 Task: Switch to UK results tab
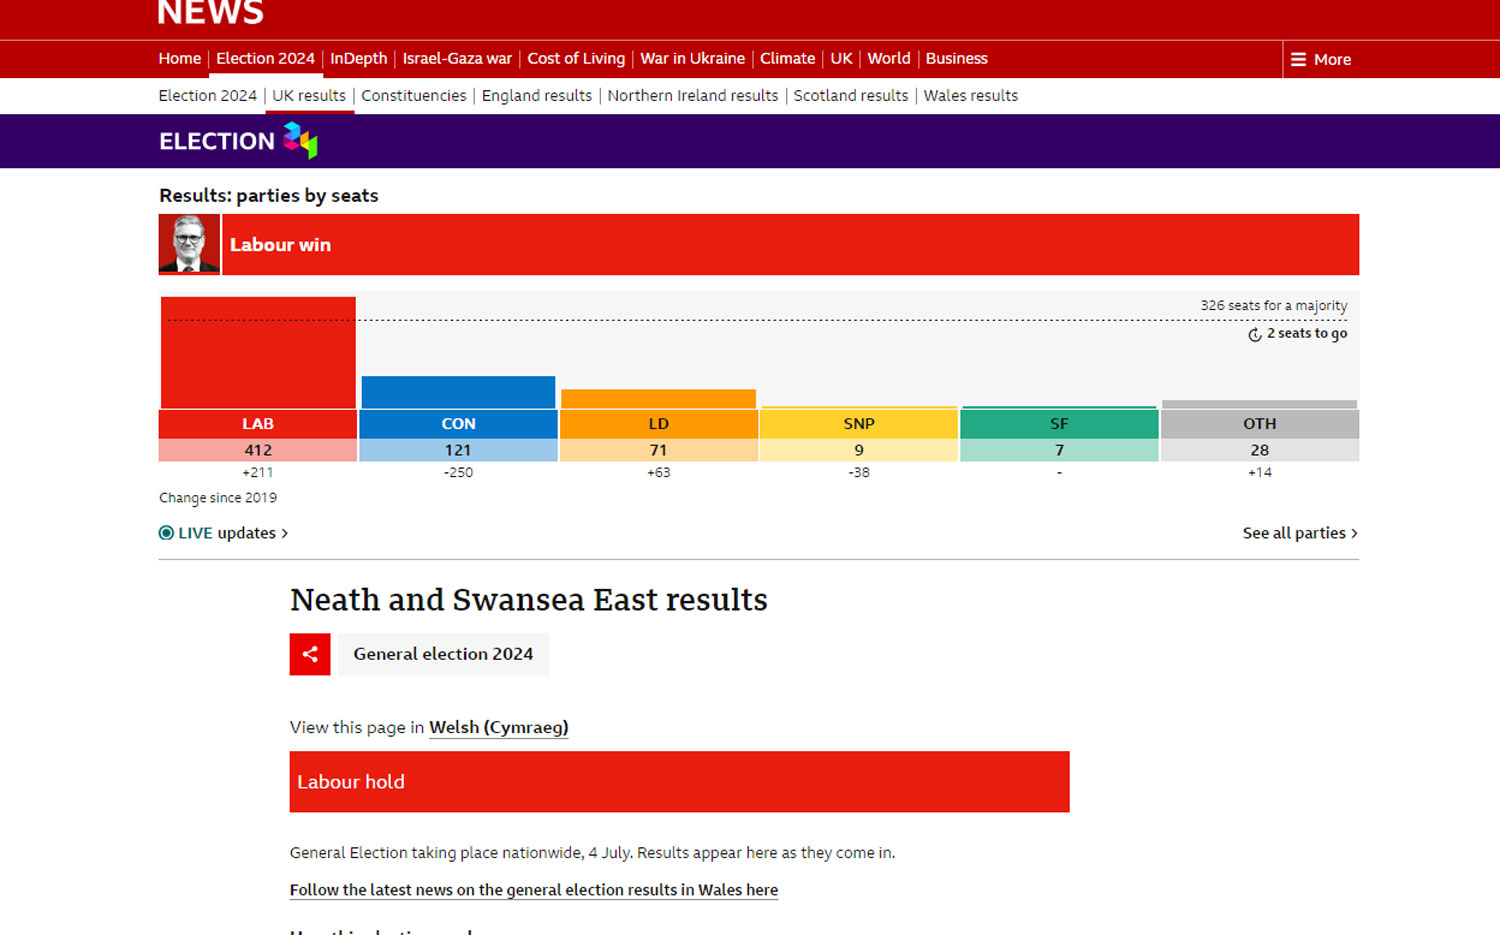click(x=309, y=95)
